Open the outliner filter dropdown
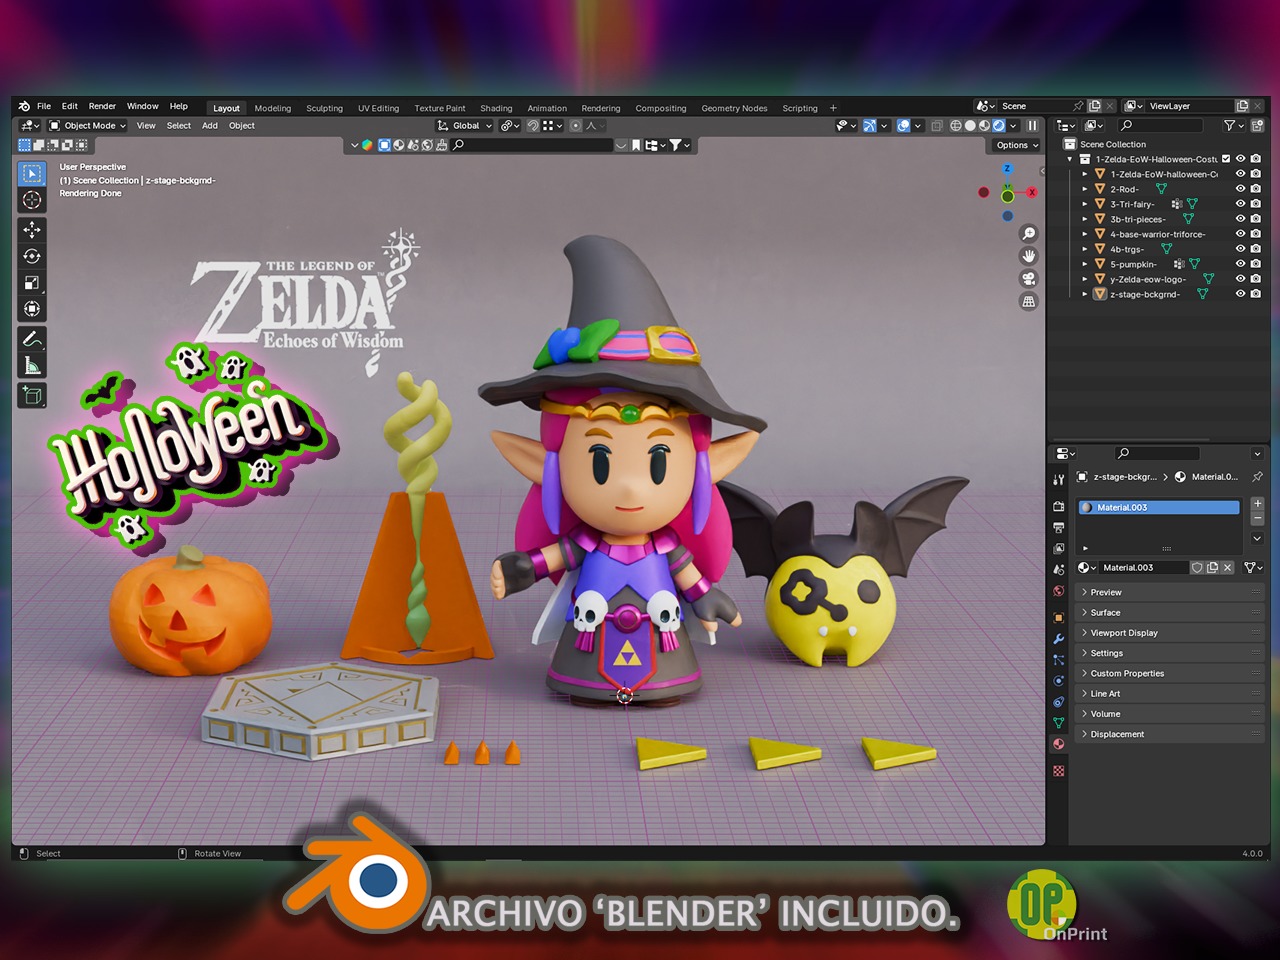This screenshot has height=960, width=1280. coord(1234,126)
